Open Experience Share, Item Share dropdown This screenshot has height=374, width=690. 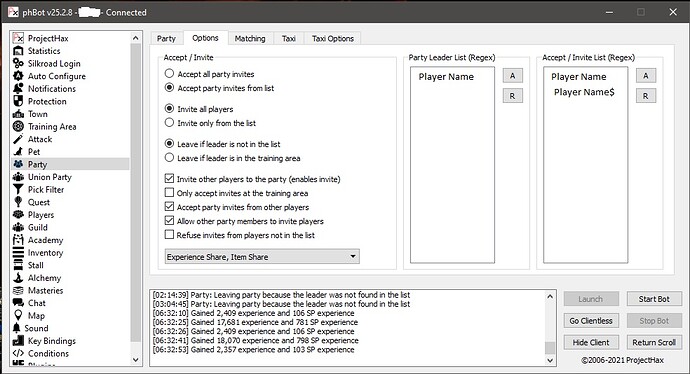click(x=262, y=257)
